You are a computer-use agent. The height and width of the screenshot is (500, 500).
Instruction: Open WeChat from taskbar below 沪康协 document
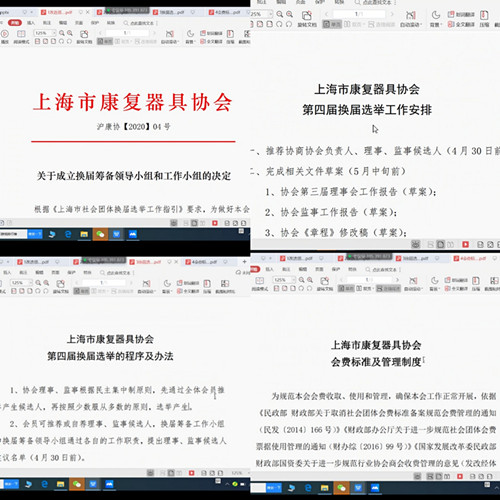point(100,234)
